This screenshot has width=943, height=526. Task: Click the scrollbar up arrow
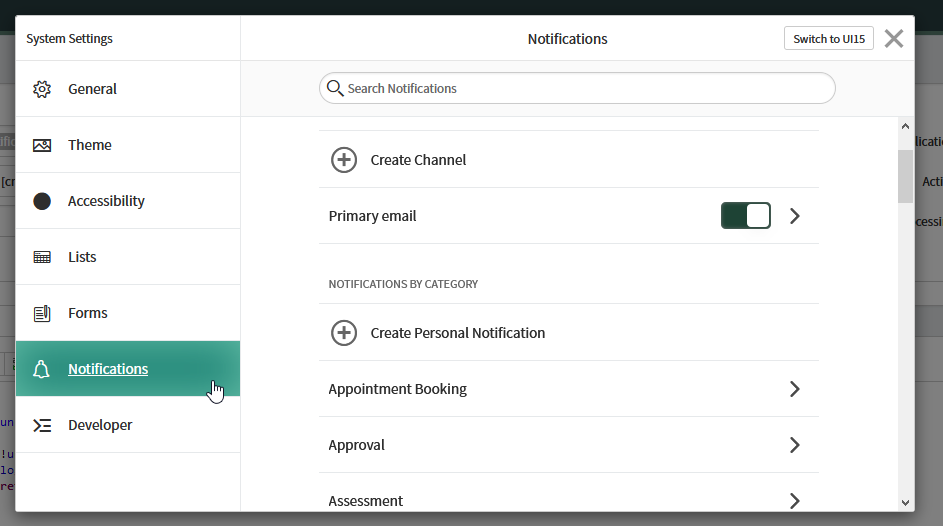tap(905, 126)
